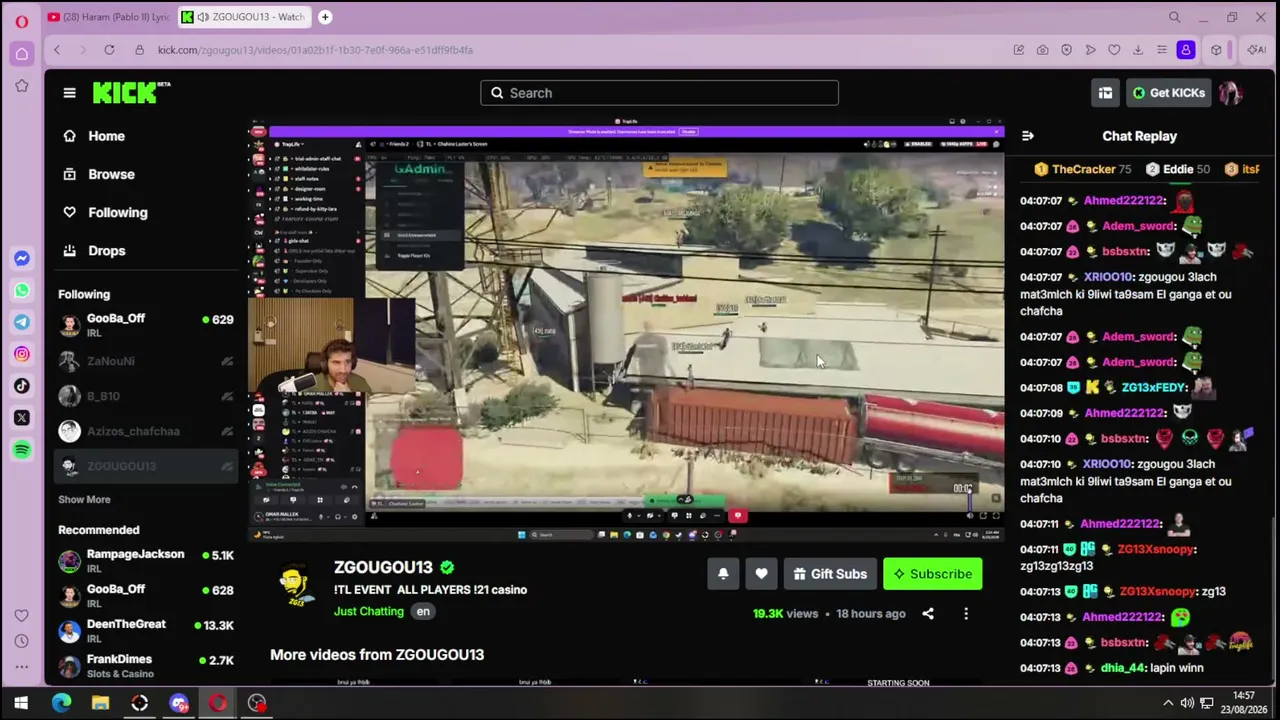The height and width of the screenshot is (720, 1280).
Task: Open the system volume control in tray
Action: tap(1187, 703)
